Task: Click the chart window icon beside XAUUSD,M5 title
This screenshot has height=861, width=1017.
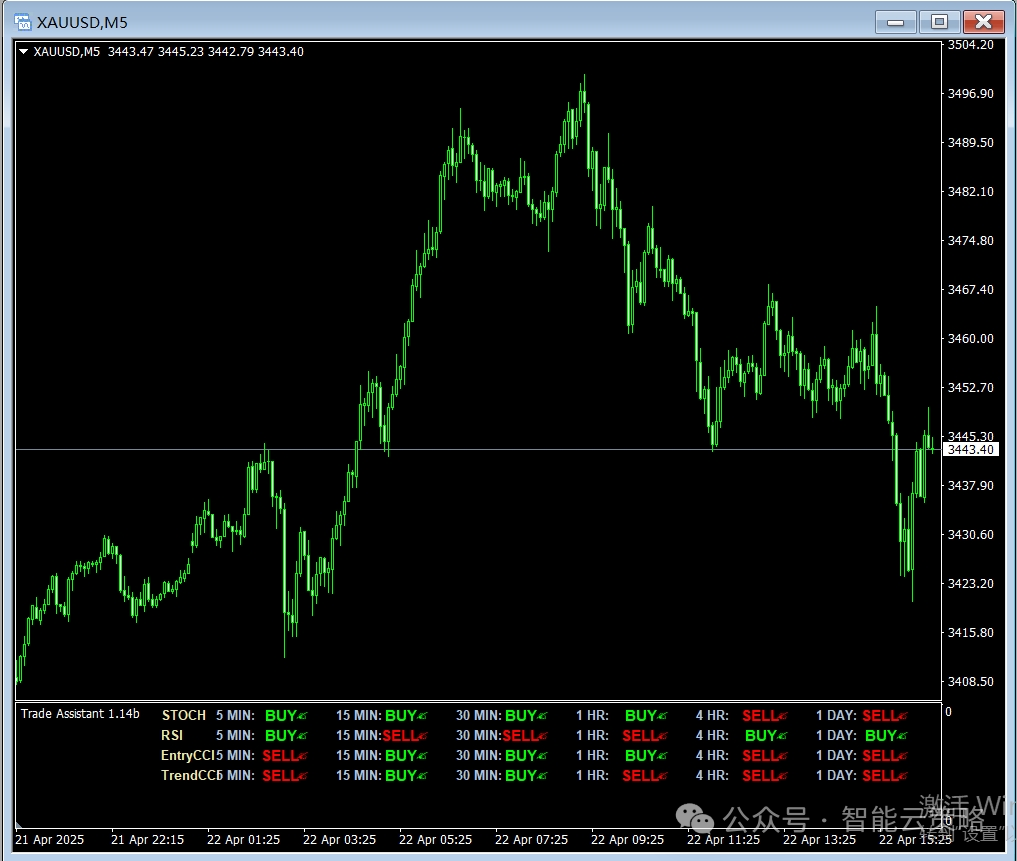Action: point(23,22)
